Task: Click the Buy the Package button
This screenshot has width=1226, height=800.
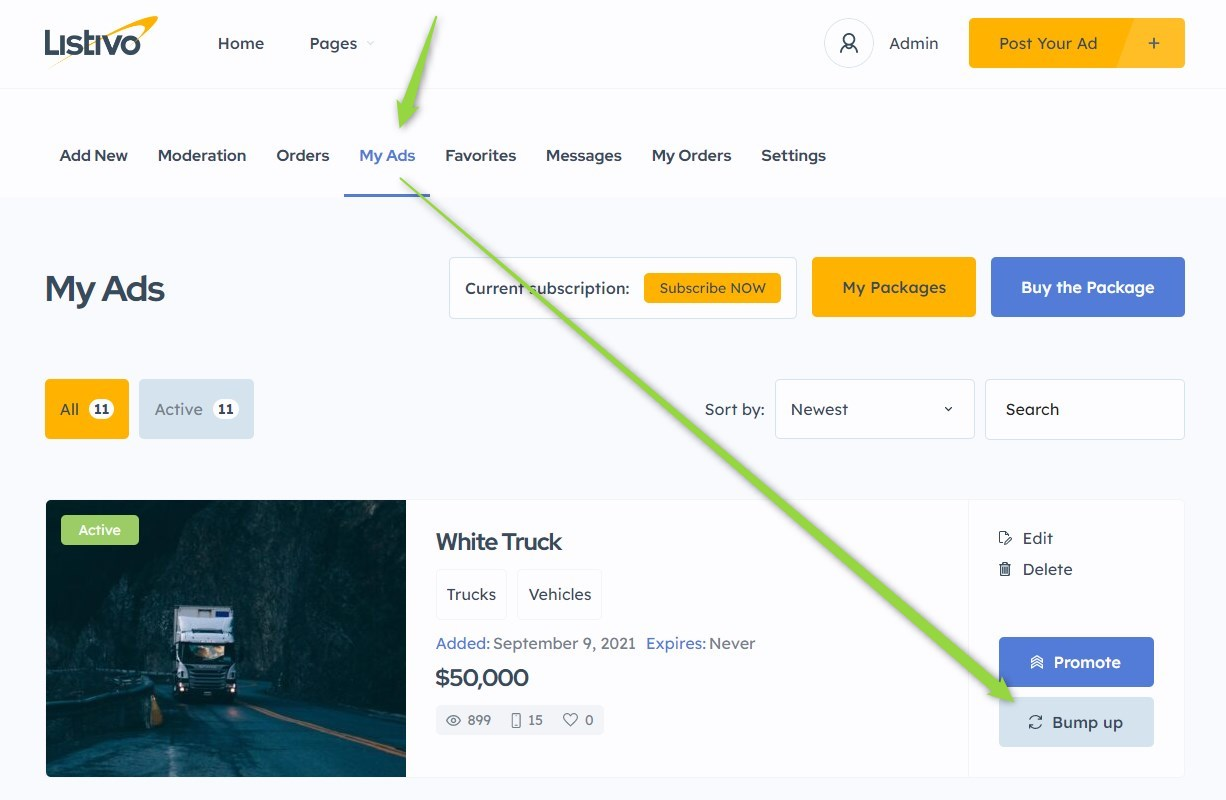Action: [1088, 287]
